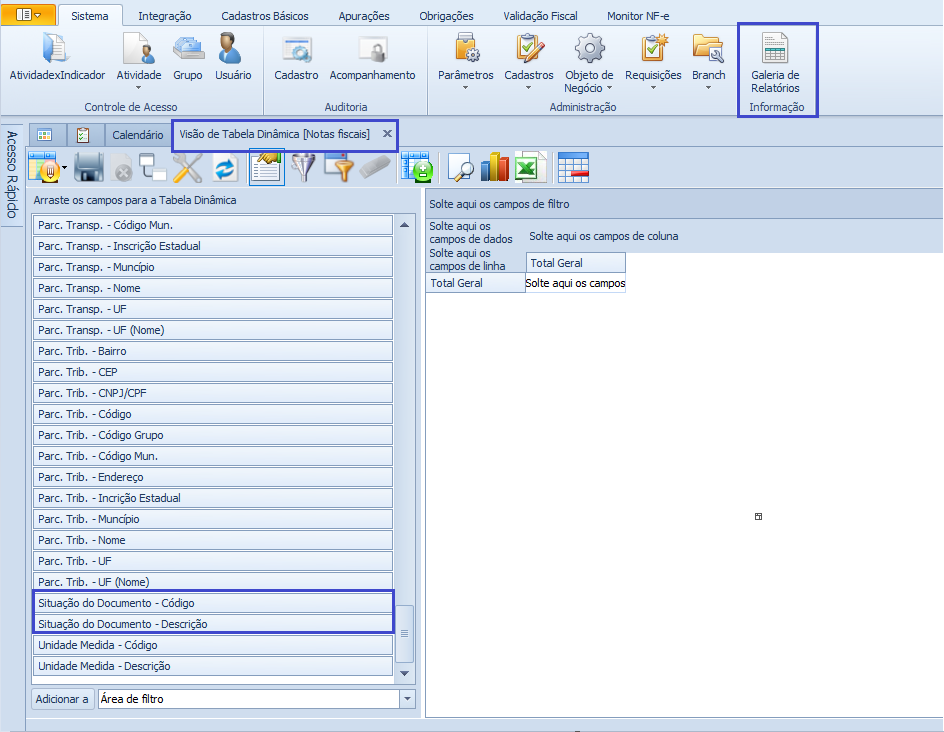Switch to the Calendário document tab
The height and width of the screenshot is (732, 944).
click(x=137, y=135)
